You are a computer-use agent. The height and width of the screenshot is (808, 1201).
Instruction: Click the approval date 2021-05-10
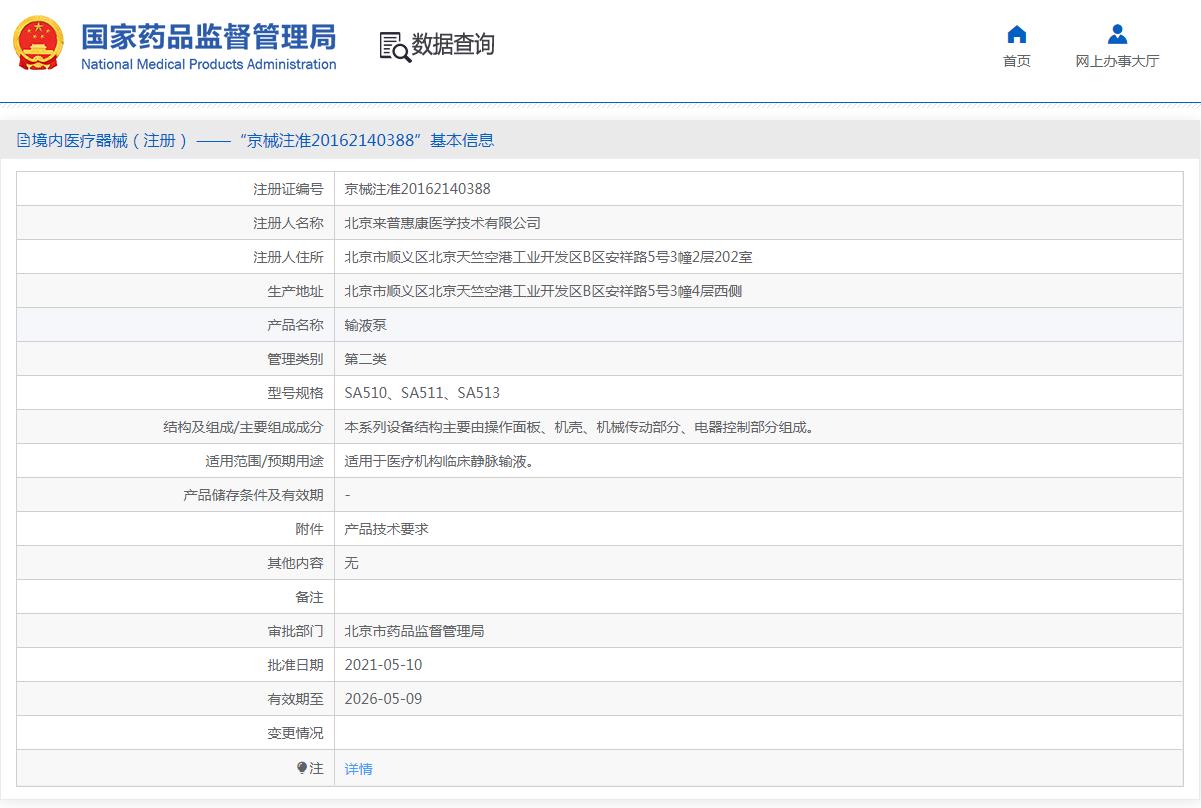point(383,665)
